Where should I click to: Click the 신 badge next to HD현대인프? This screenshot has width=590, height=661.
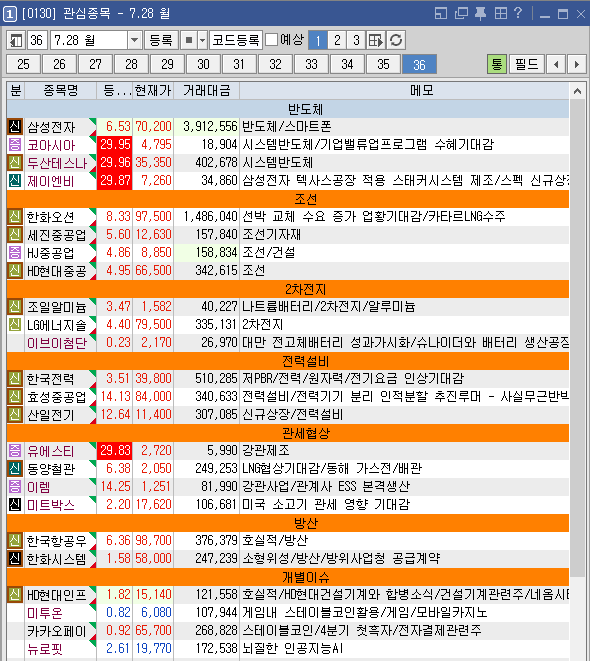pos(15,594)
